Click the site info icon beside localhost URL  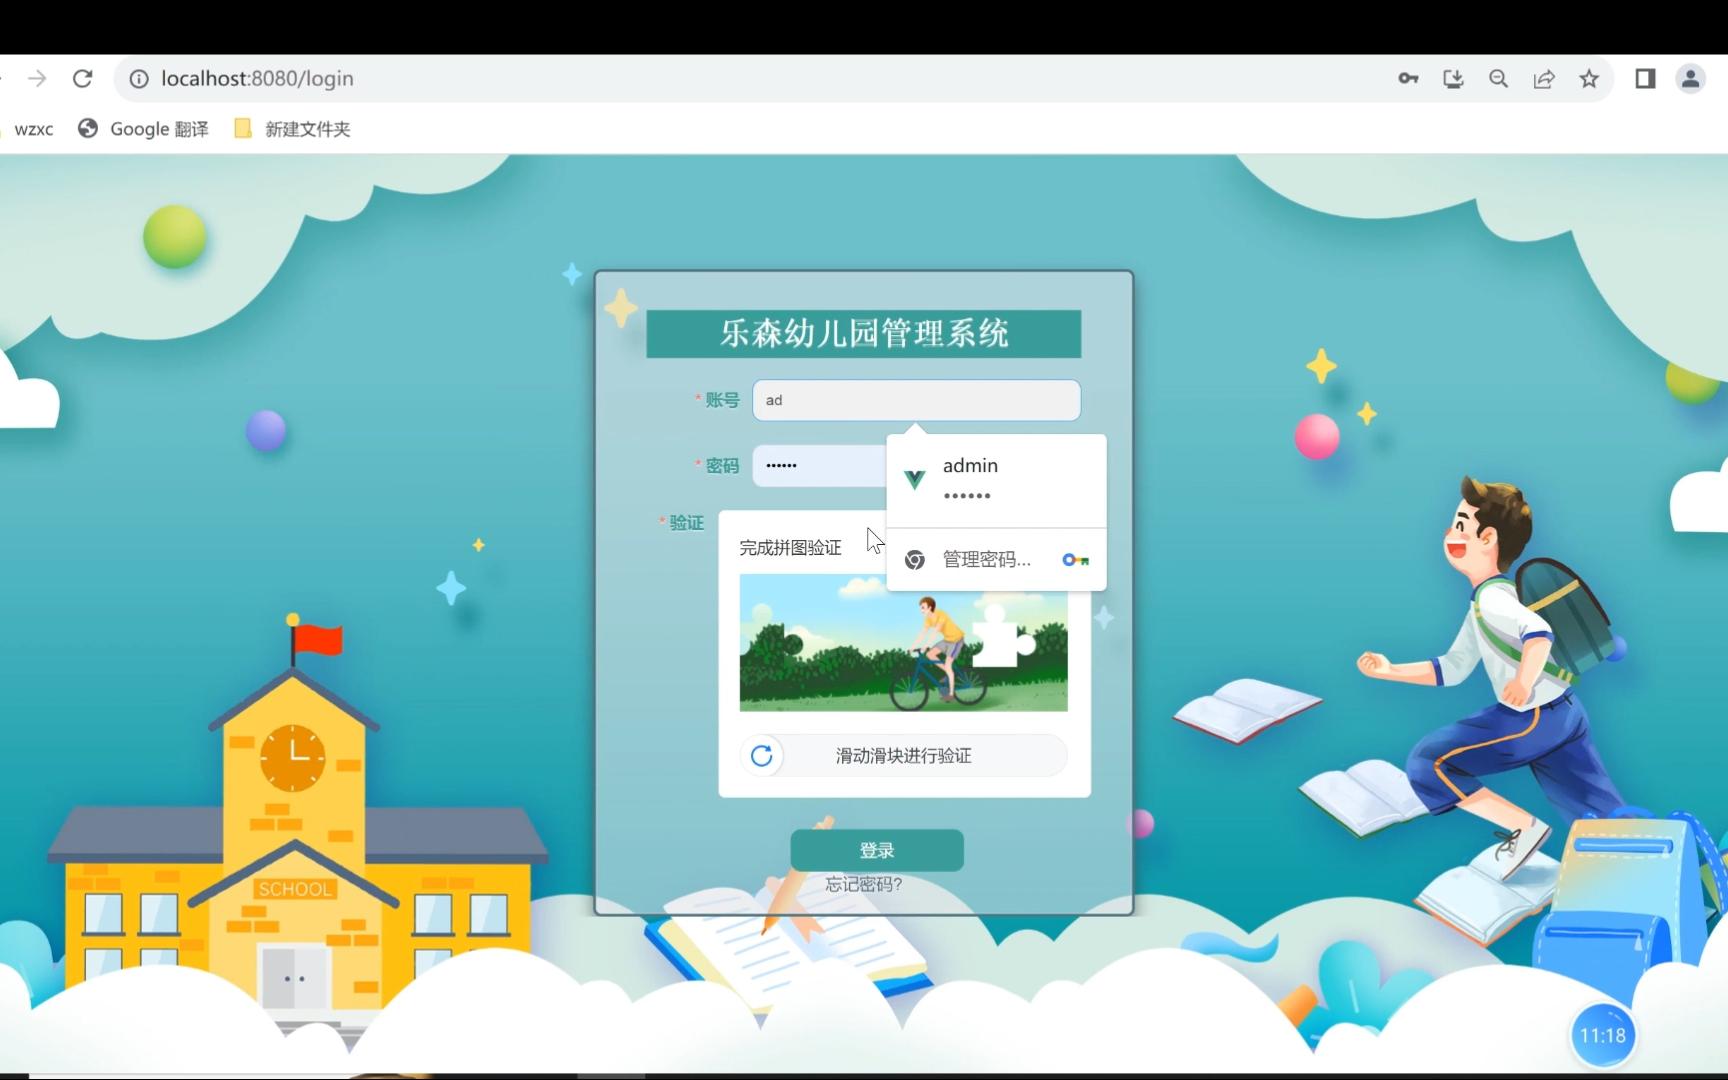coord(138,78)
